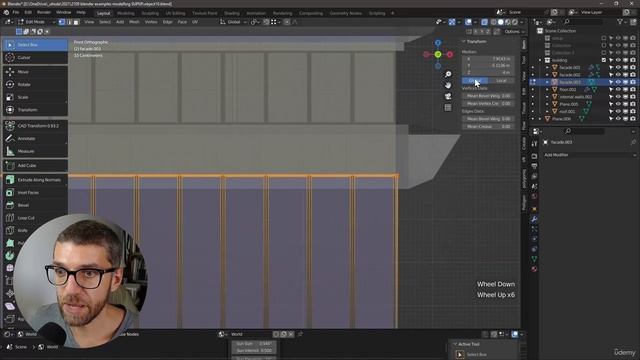The height and width of the screenshot is (360, 640).
Task: Select the Transform tool
Action: (35, 110)
